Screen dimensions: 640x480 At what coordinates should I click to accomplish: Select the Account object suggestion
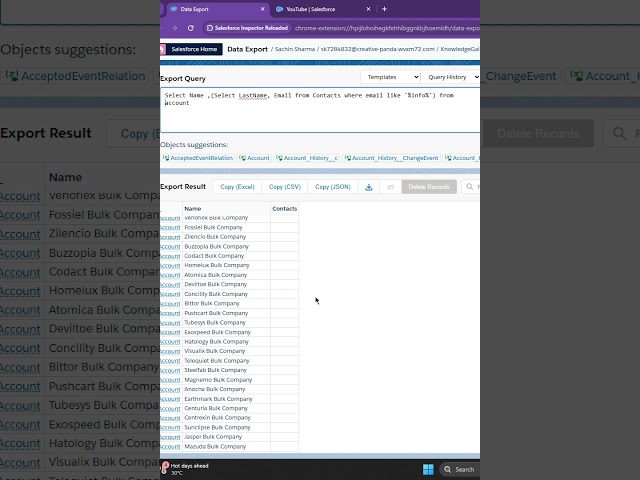[254, 158]
